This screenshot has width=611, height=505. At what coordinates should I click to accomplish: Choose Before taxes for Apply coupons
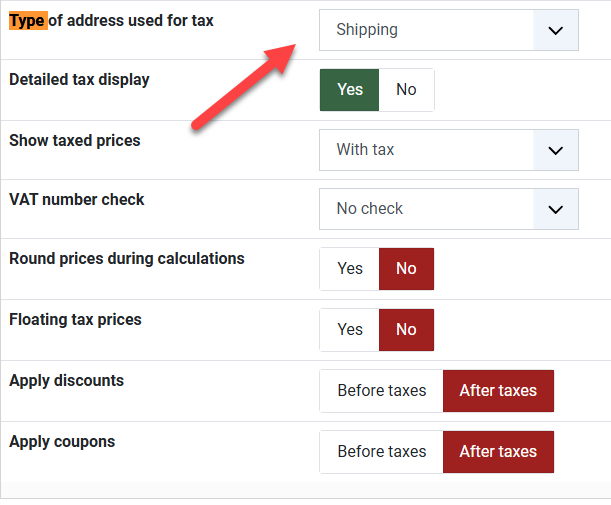pyautogui.click(x=382, y=452)
